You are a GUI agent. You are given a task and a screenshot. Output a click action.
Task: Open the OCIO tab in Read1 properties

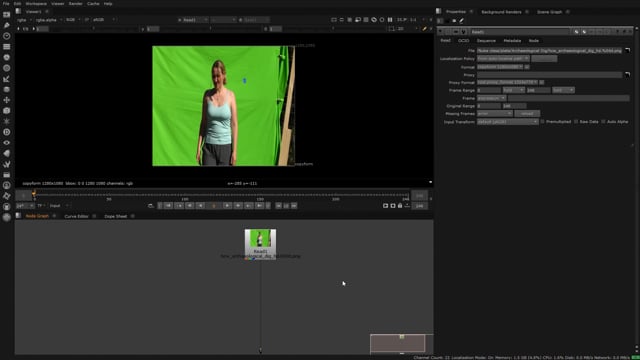(x=463, y=41)
